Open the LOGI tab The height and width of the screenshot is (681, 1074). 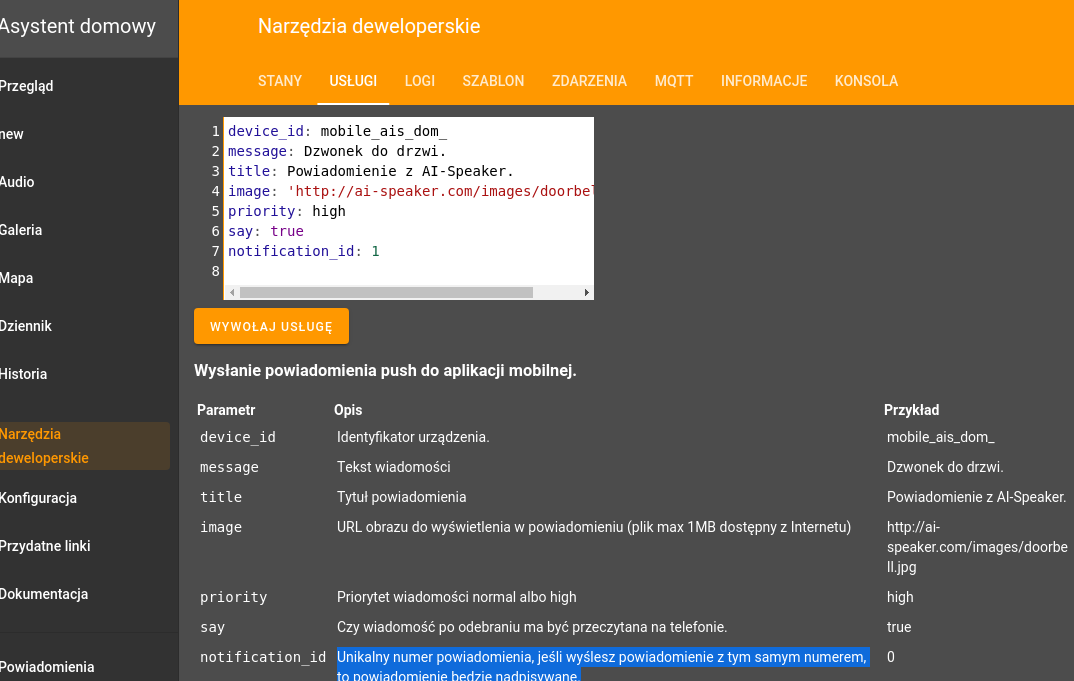419,81
